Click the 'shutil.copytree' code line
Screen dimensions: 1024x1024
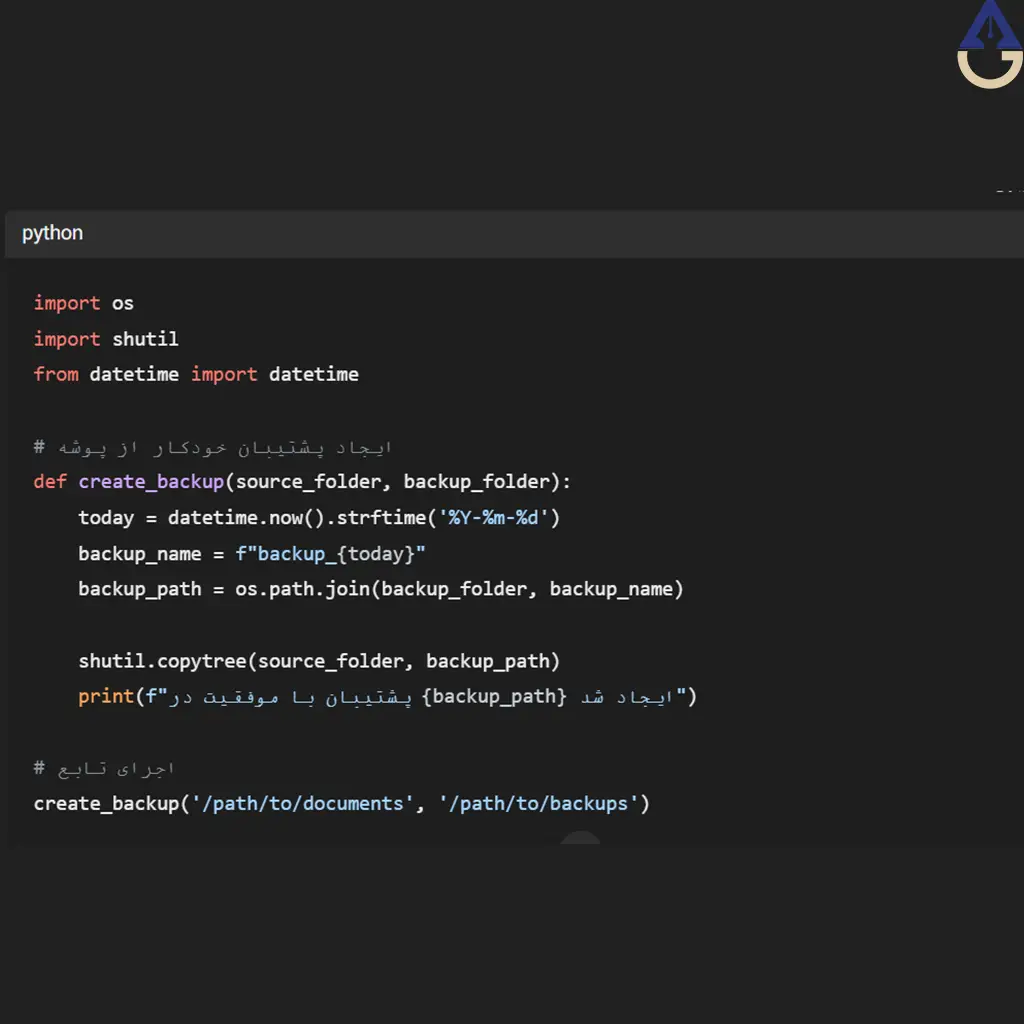[x=319, y=661]
